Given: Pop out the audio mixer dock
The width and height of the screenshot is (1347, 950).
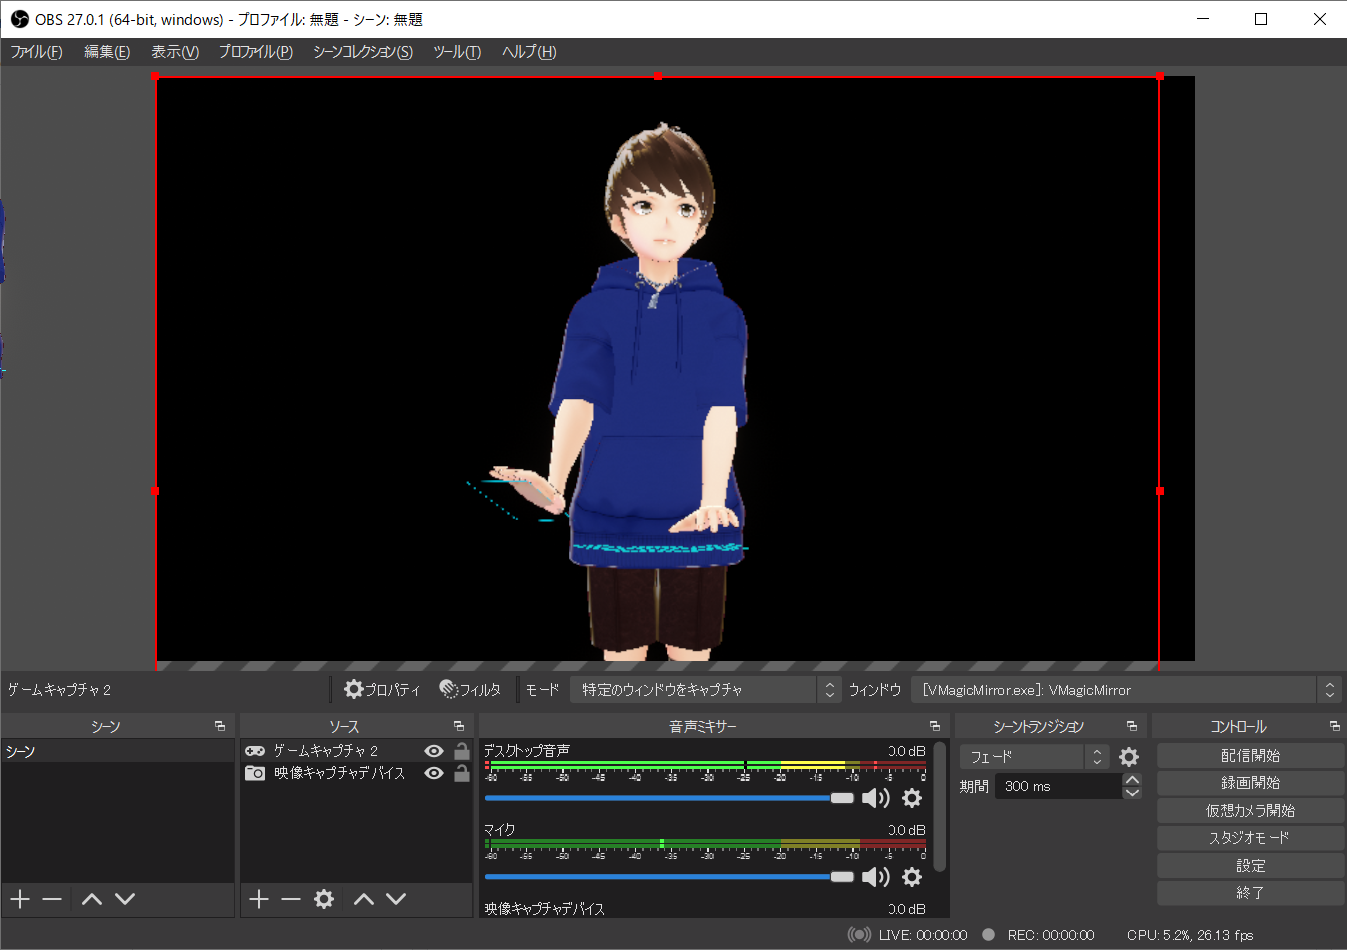Looking at the screenshot, I should point(935,726).
